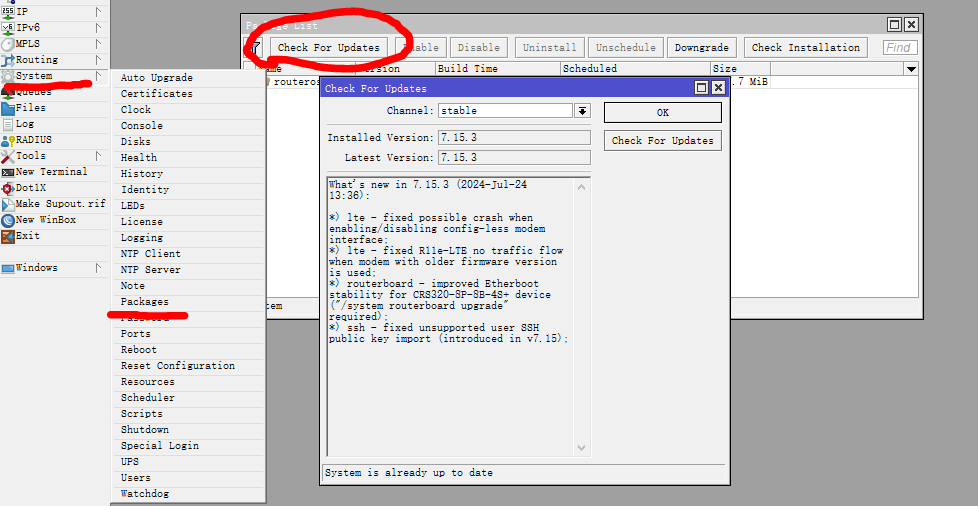Click the Unschedule button
This screenshot has height=506, width=978.
[626, 47]
